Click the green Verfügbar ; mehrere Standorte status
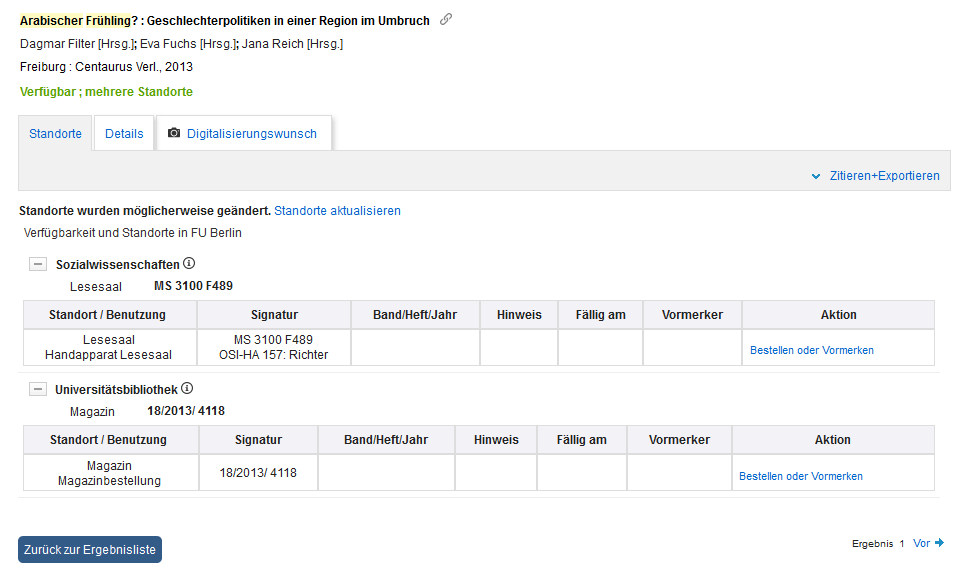The image size is (975, 586). coord(106,92)
